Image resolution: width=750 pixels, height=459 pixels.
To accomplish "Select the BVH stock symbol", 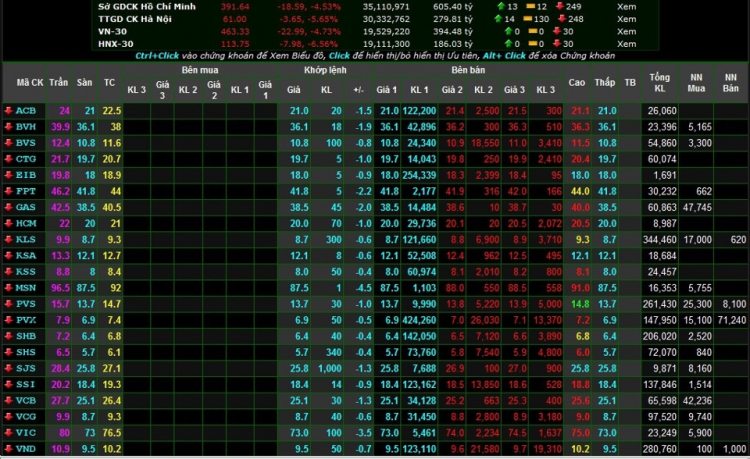I will (26, 127).
